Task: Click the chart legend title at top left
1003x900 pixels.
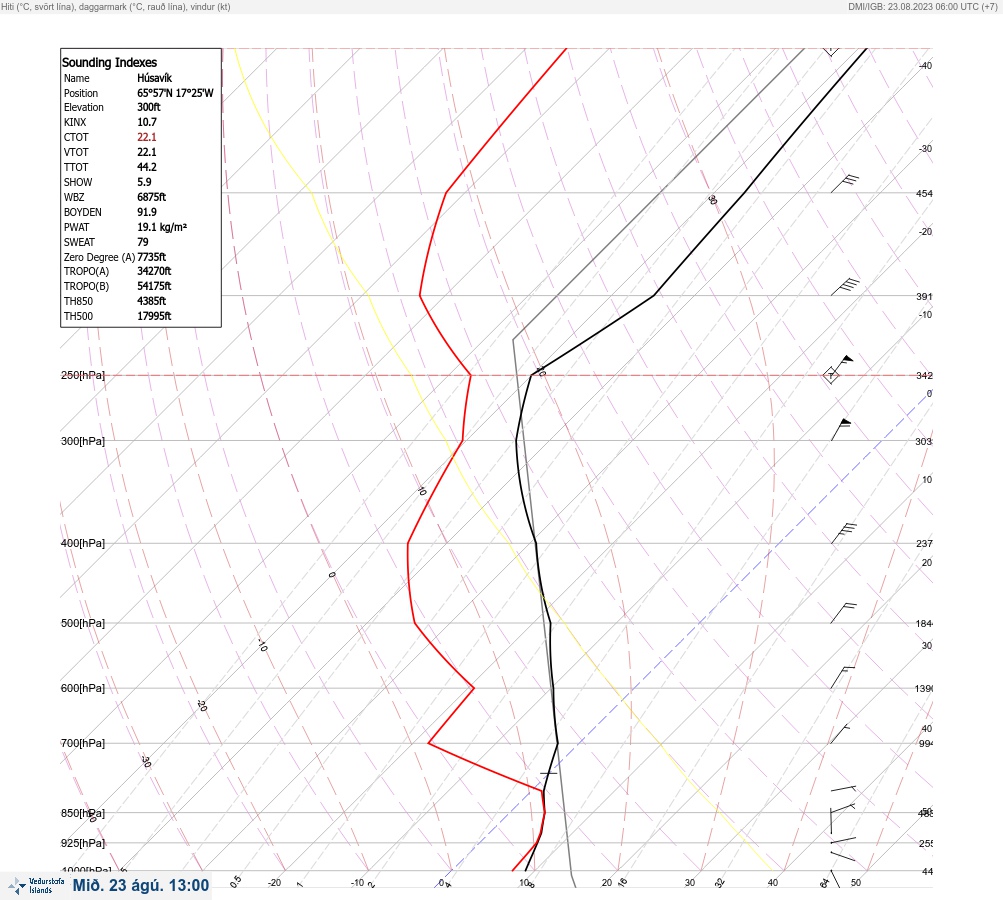Action: coord(116,6)
